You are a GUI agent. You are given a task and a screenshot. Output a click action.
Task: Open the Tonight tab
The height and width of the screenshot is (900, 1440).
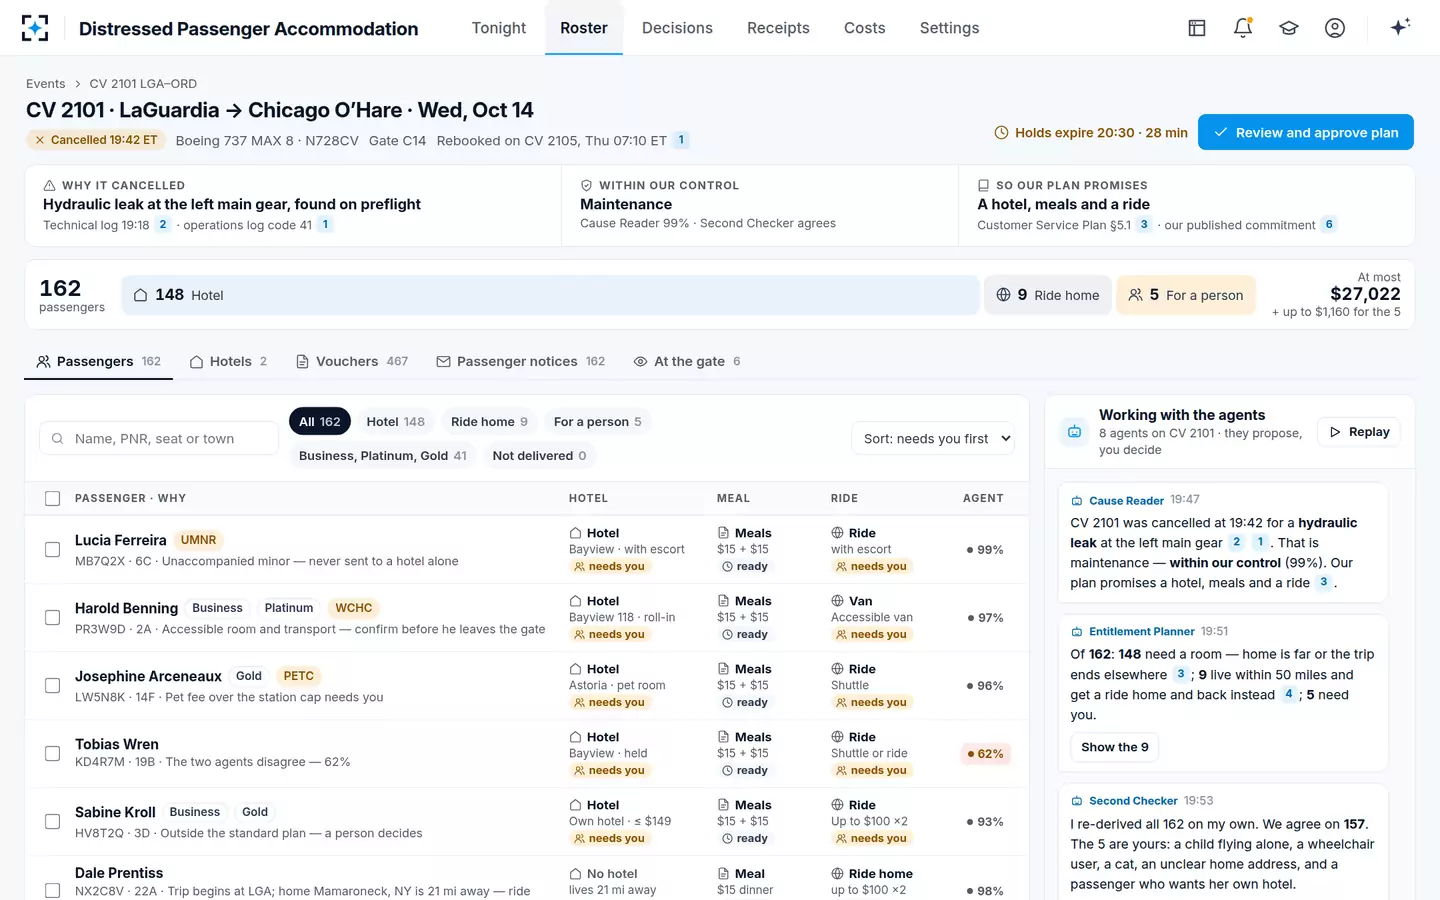(x=498, y=28)
